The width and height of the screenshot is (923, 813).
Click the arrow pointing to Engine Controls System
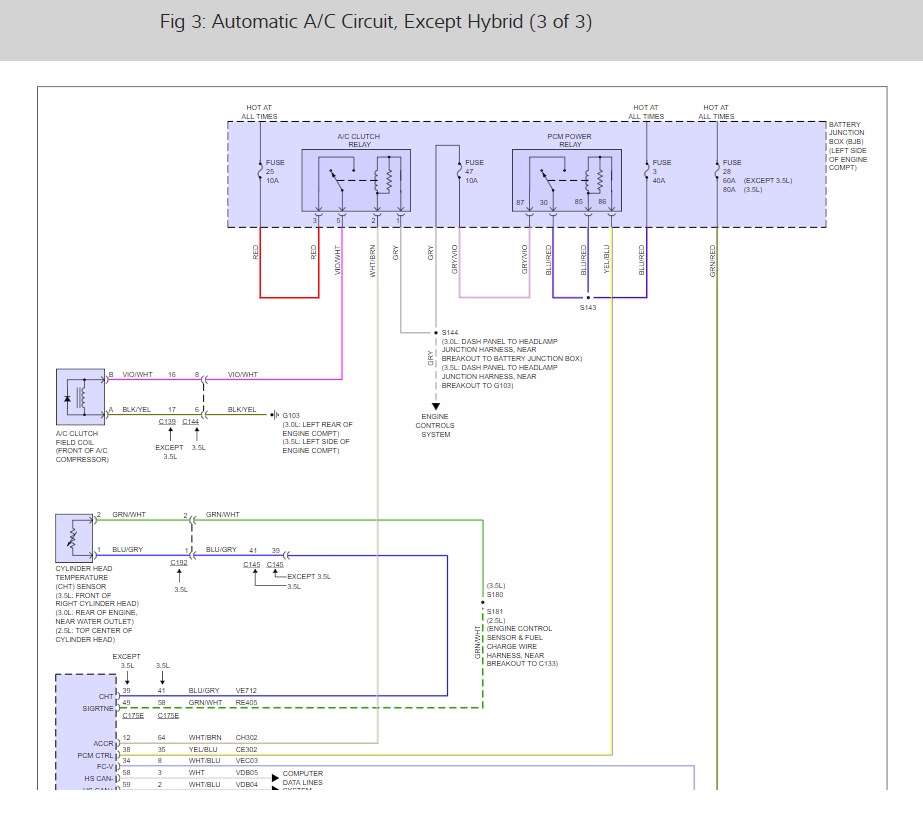(436, 406)
